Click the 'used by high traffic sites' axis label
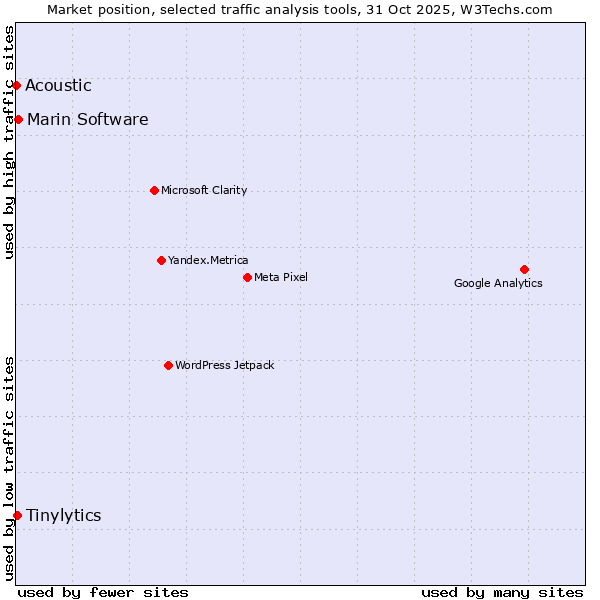The width and height of the screenshot is (600, 600). coord(9,142)
